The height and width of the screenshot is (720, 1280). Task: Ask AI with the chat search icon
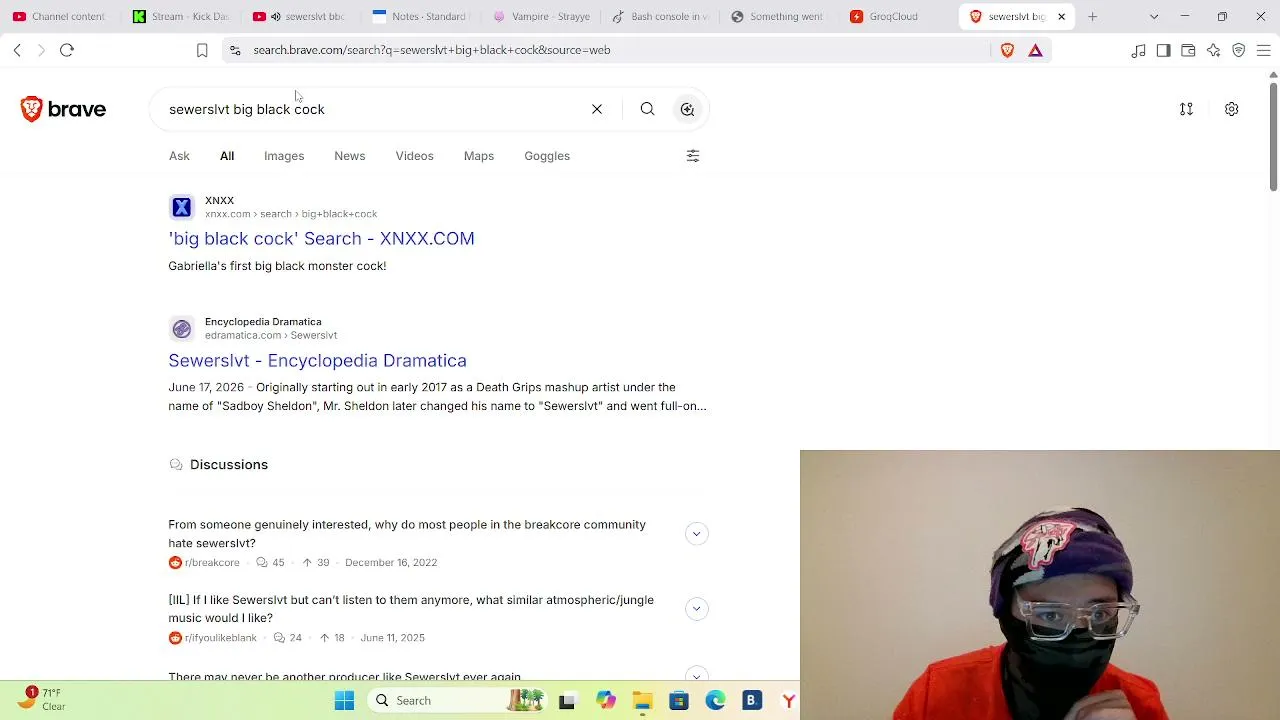tap(687, 109)
